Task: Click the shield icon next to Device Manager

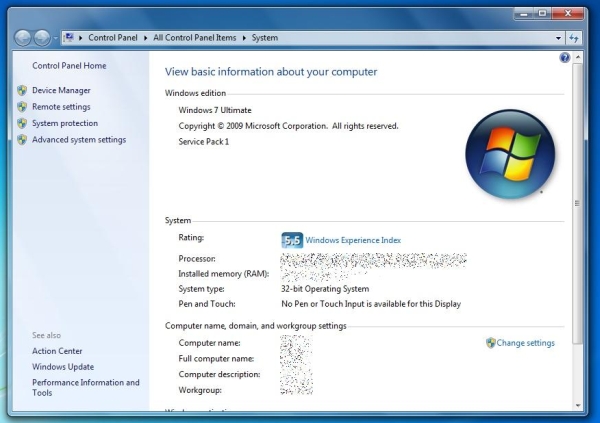Action: click(x=22, y=90)
